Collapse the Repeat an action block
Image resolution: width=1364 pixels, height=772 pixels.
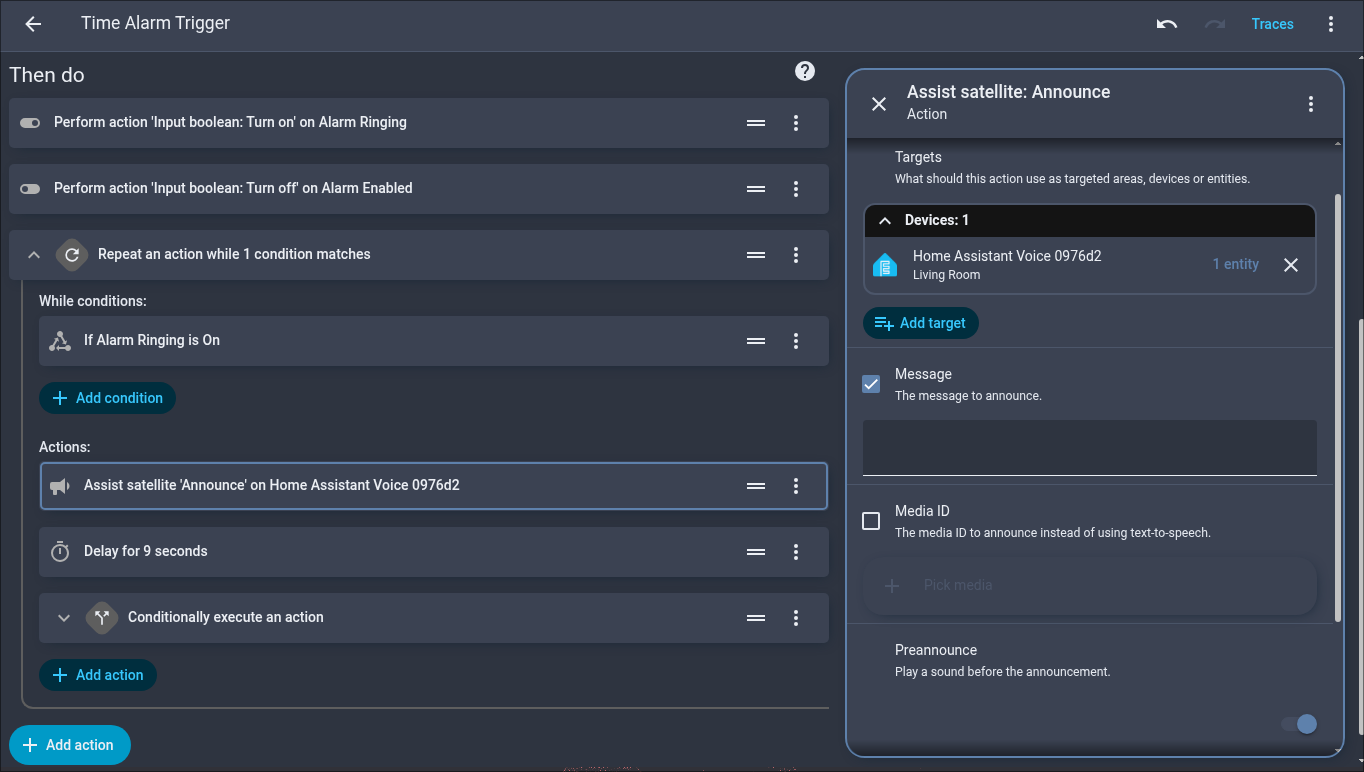coord(34,255)
